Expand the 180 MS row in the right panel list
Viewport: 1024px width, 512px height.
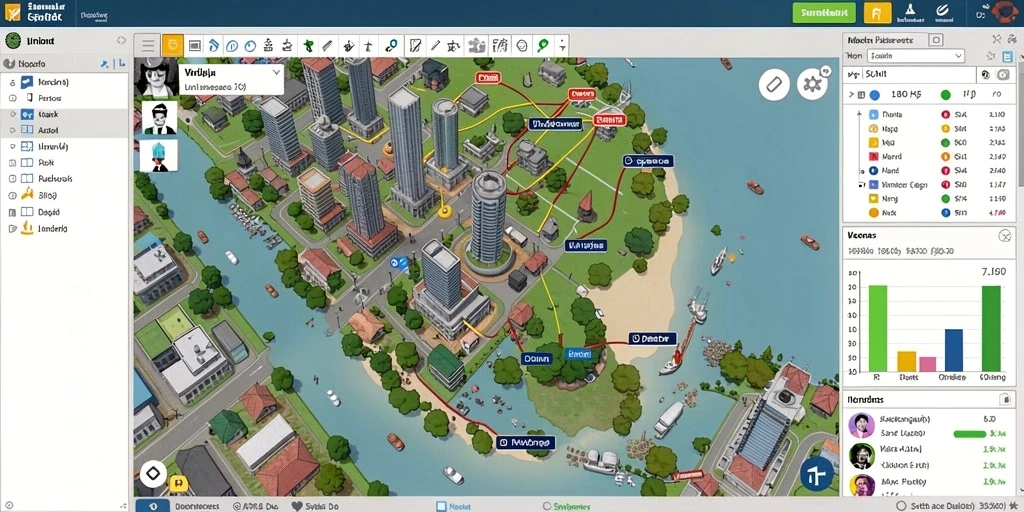click(851, 95)
